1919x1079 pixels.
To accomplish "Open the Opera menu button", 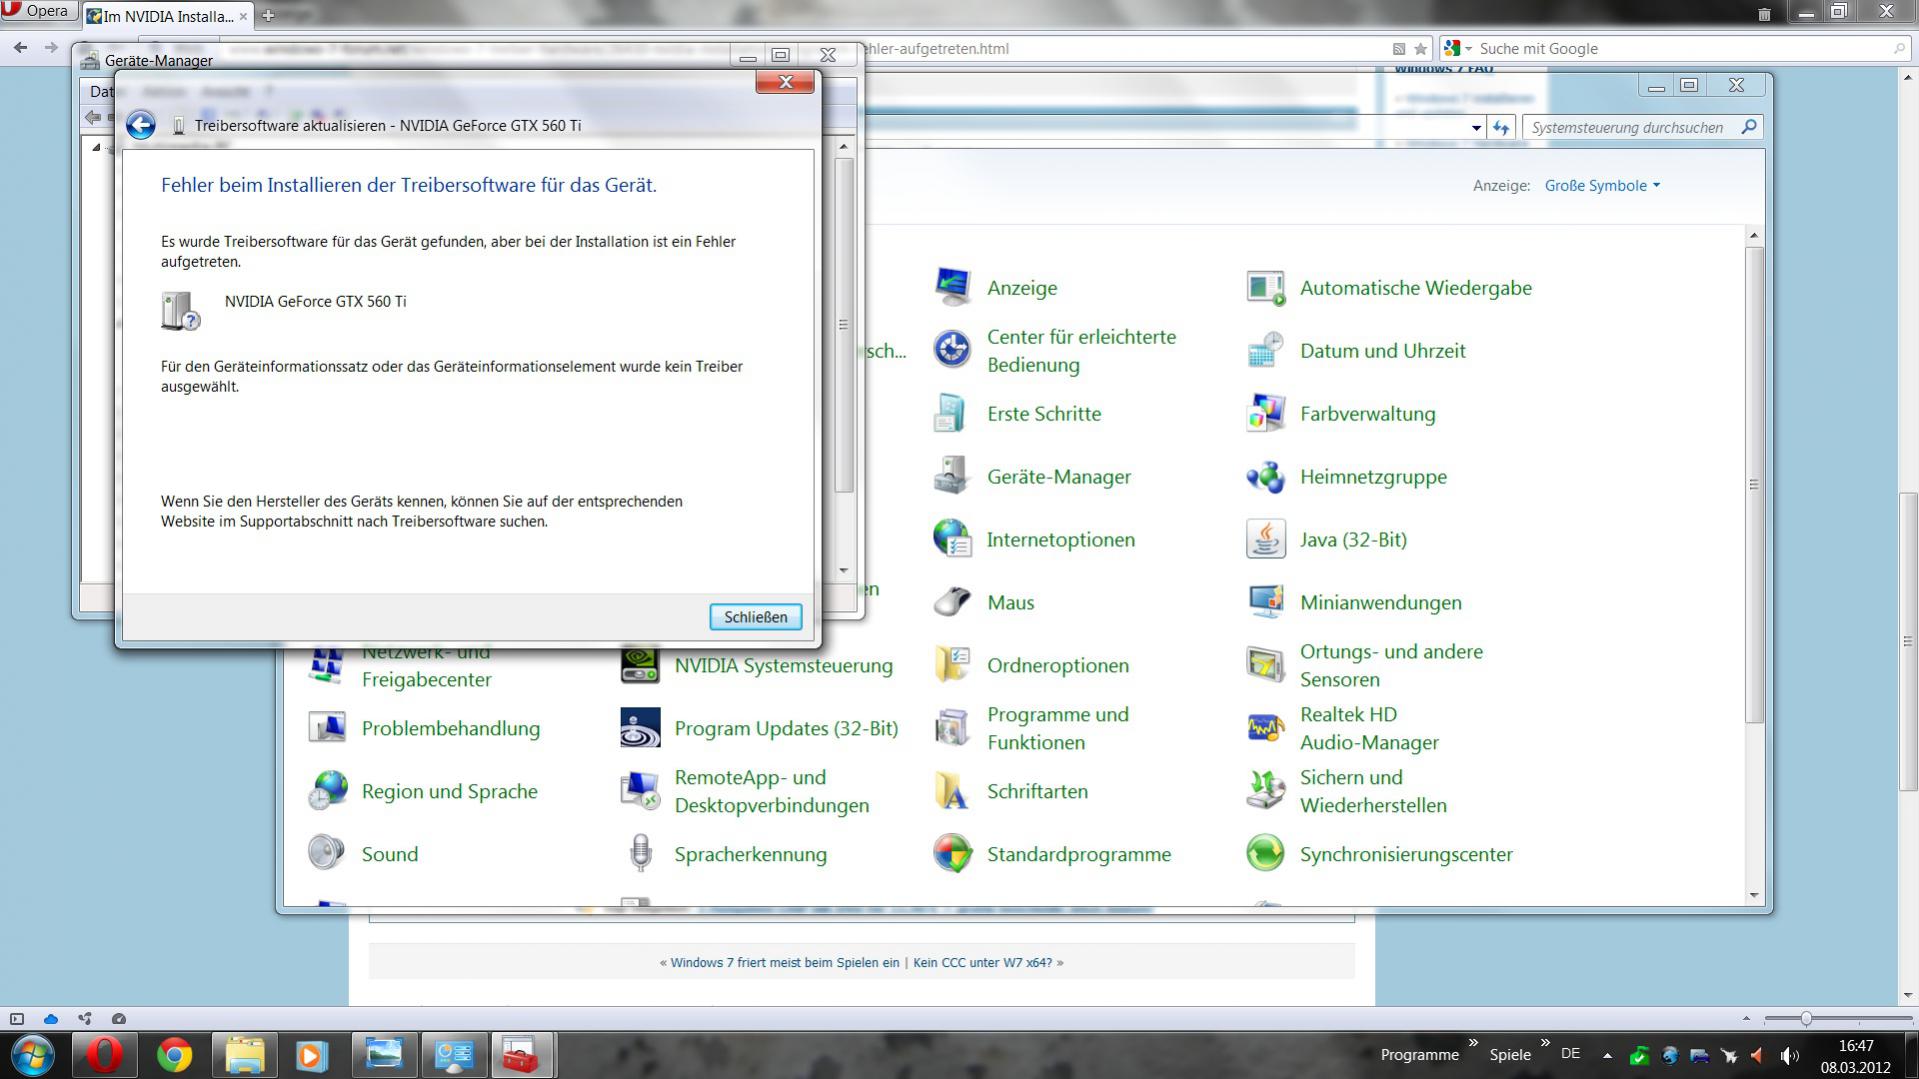I will coord(38,12).
